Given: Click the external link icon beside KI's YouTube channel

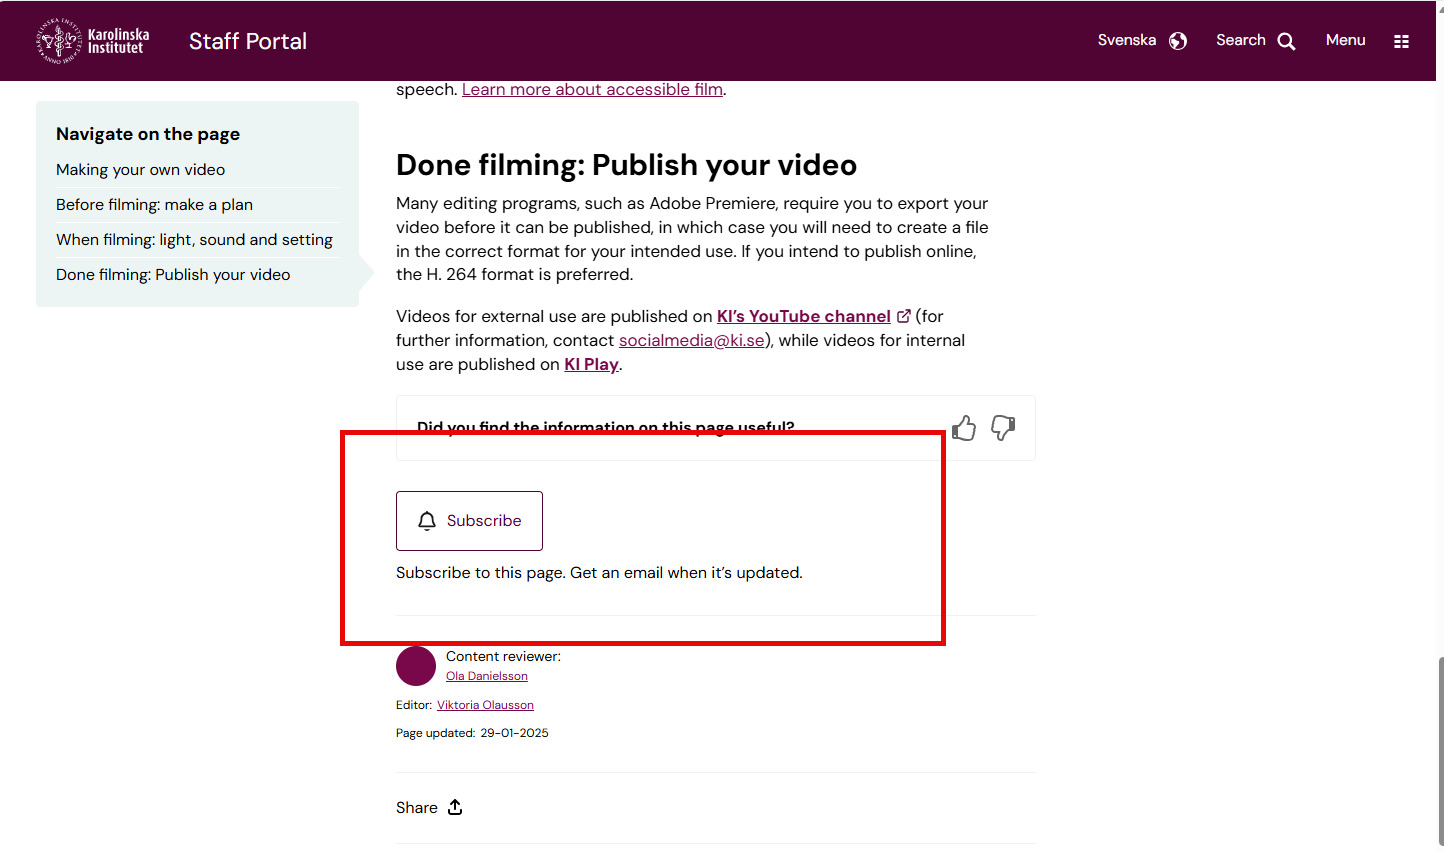Looking at the screenshot, I should pyautogui.click(x=904, y=315).
